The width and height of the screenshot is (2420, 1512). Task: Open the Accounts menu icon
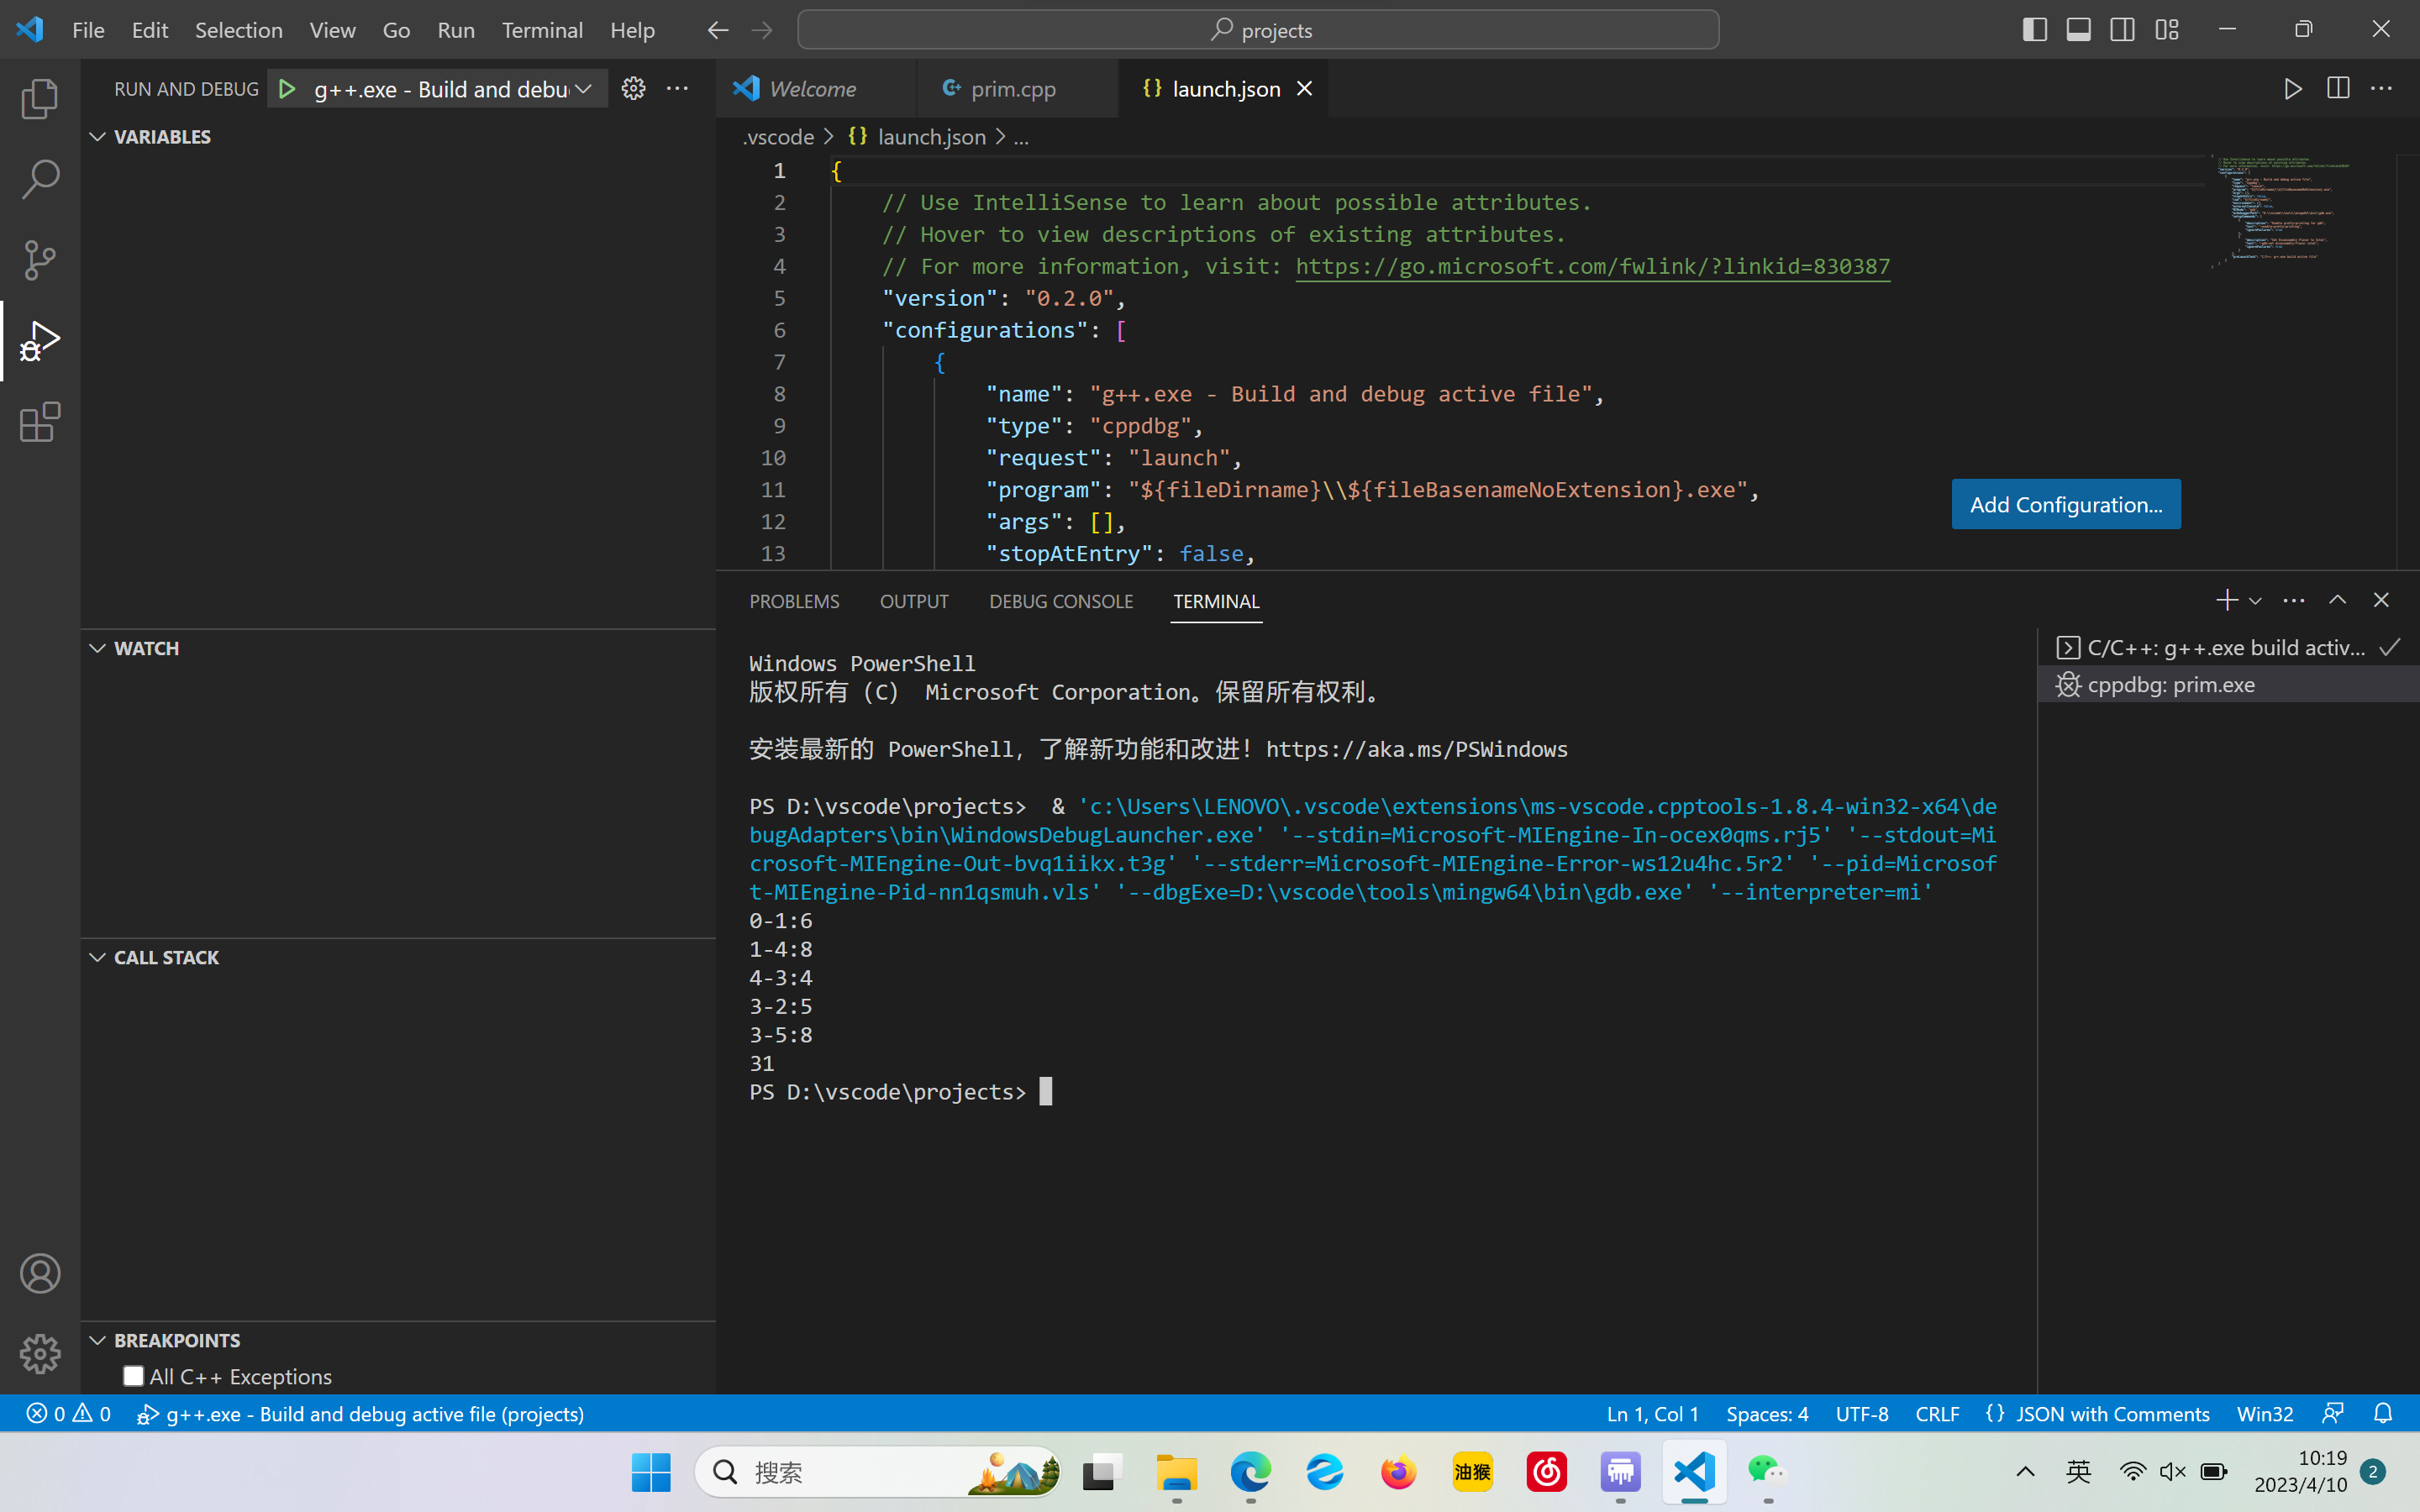[x=40, y=1273]
